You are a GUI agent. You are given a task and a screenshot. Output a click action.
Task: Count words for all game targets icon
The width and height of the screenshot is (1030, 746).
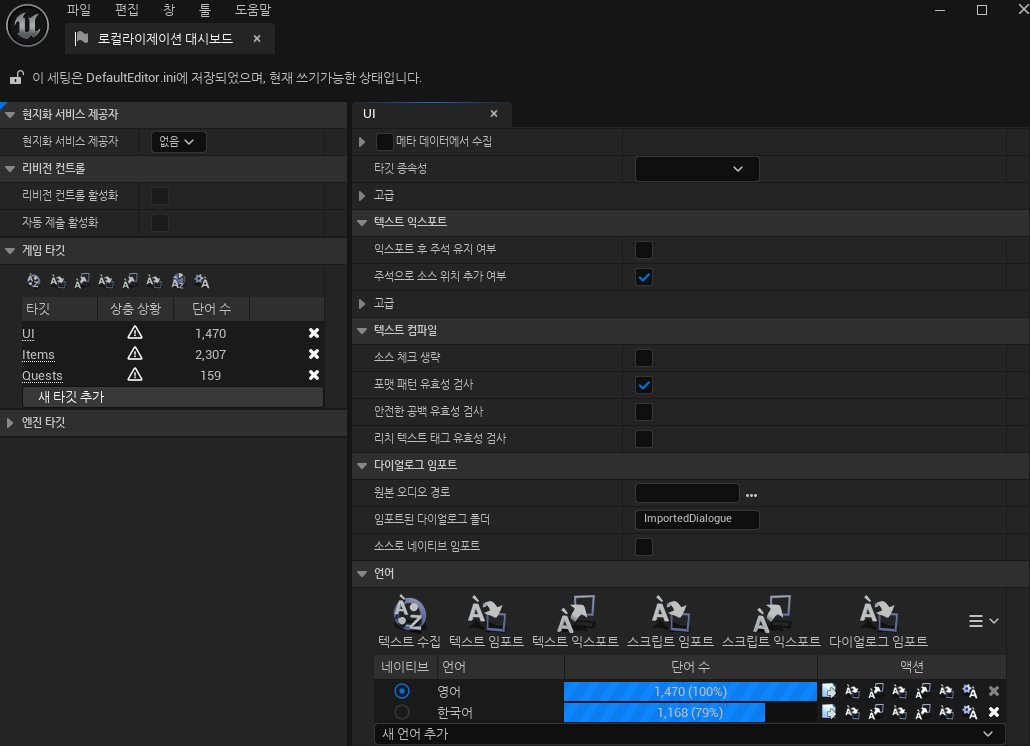tap(178, 281)
